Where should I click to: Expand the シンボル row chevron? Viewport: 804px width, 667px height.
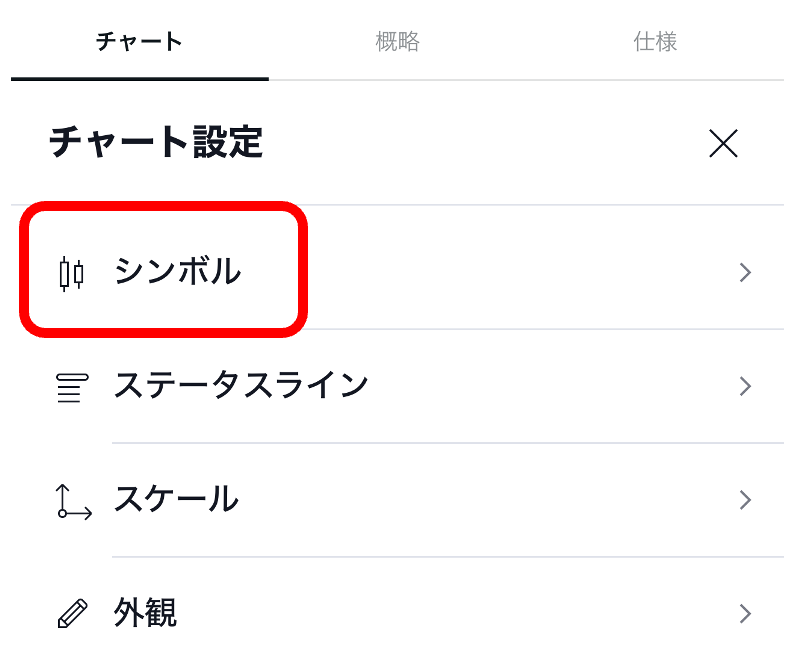(x=744, y=273)
